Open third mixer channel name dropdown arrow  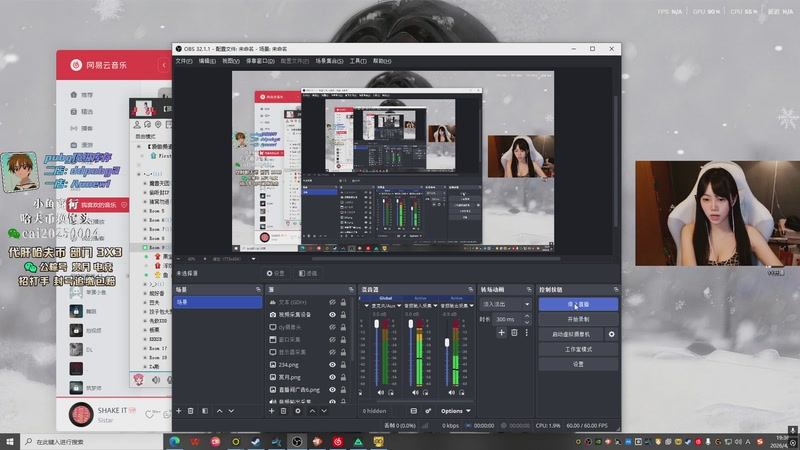pyautogui.click(x=471, y=306)
